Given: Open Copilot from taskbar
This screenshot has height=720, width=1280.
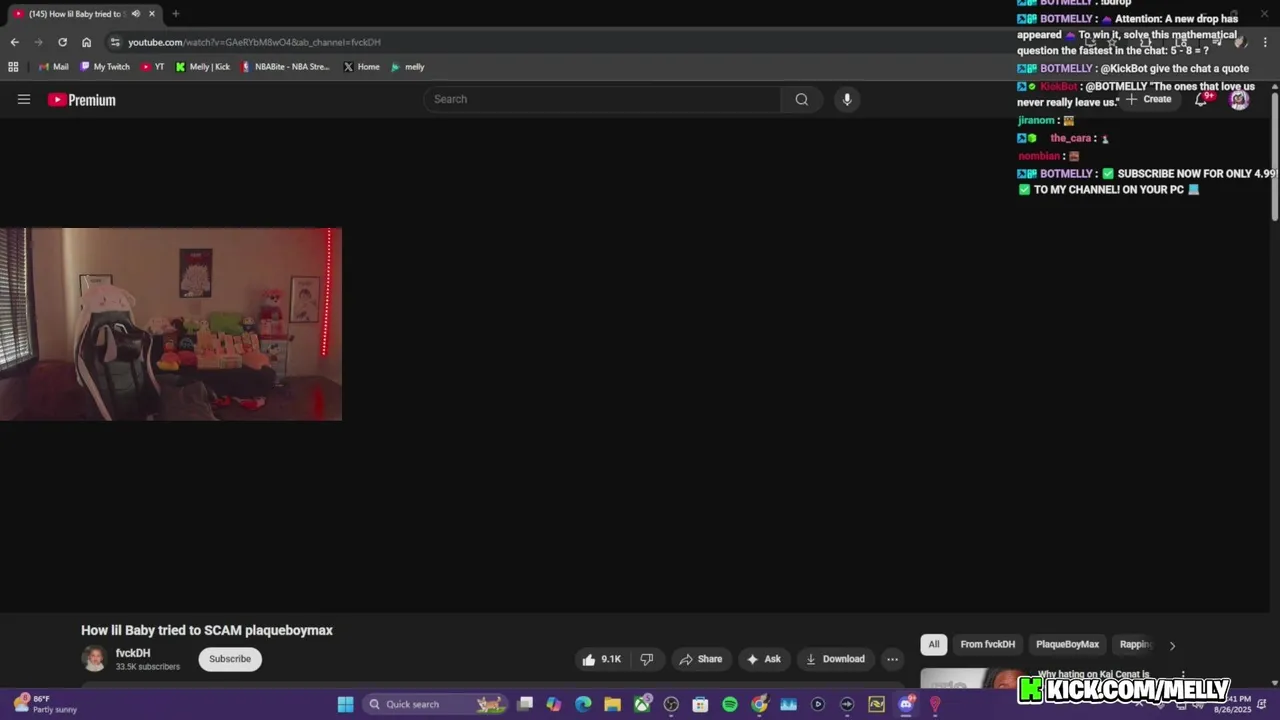Looking at the screenshot, I should click(554, 704).
